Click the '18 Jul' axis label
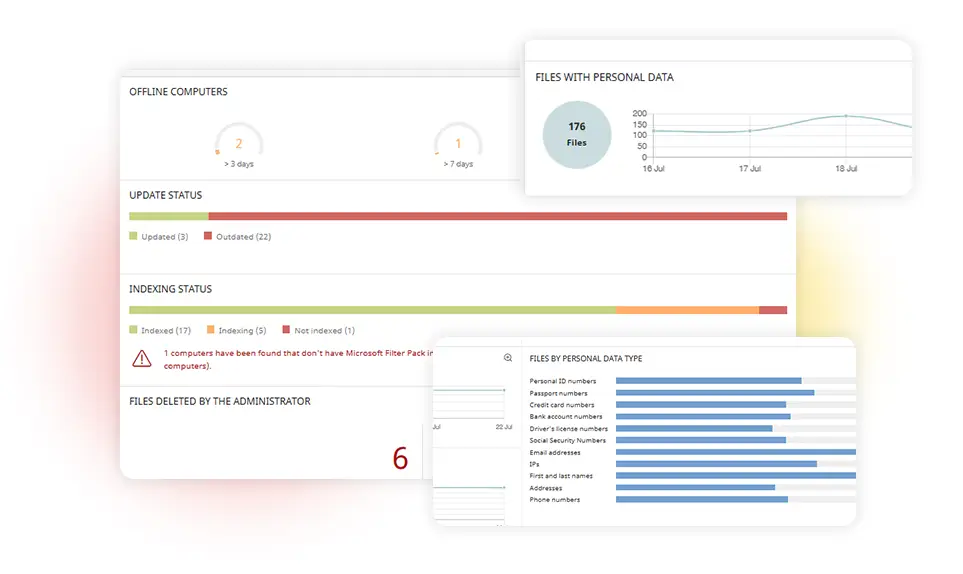This screenshot has height=574, width=963. tap(846, 168)
